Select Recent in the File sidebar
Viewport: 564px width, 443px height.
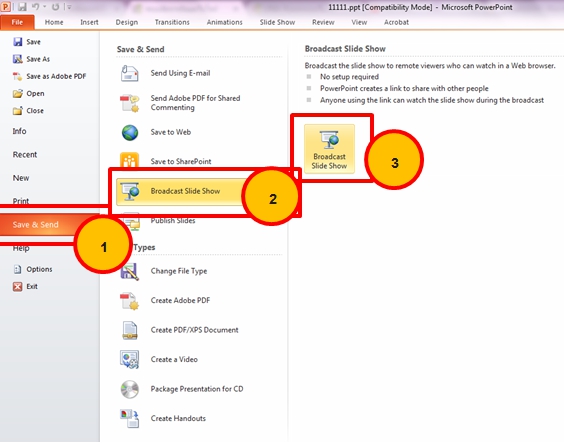[25, 155]
